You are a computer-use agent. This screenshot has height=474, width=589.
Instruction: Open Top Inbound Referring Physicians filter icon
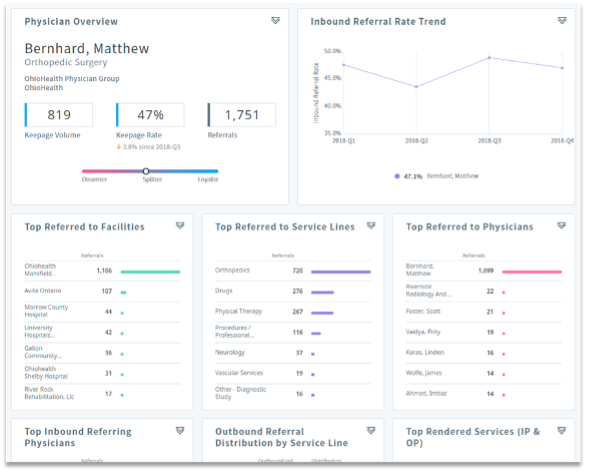pos(180,431)
